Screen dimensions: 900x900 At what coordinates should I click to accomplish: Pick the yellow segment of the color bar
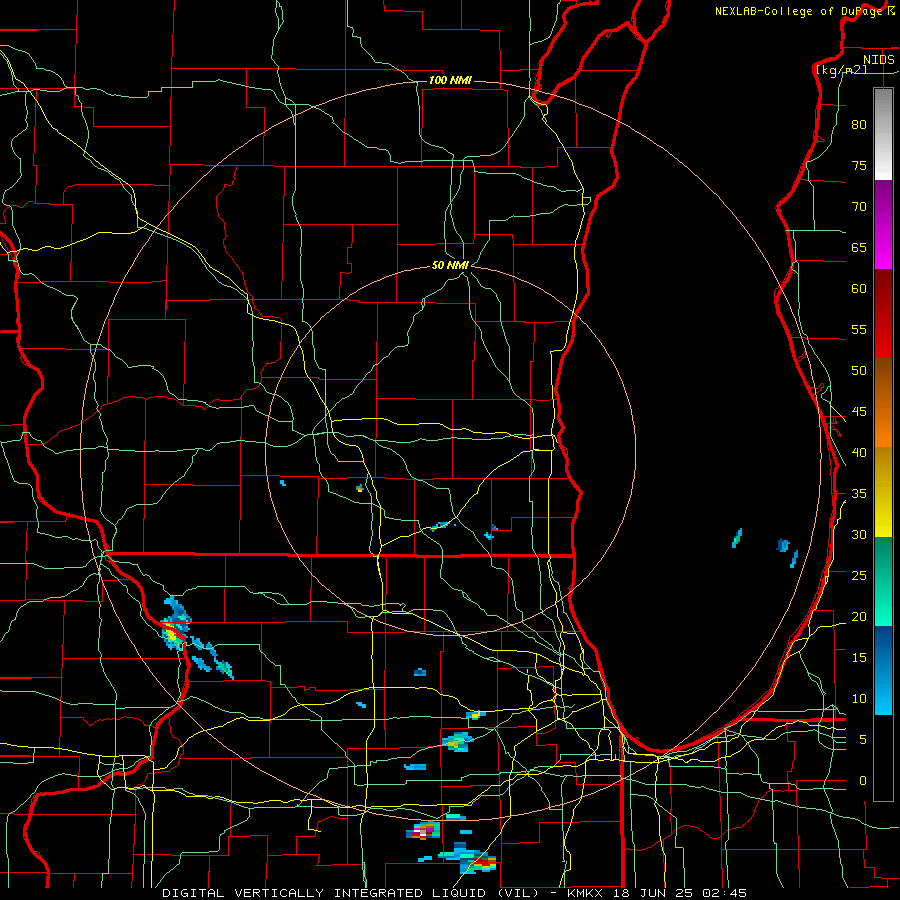pyautogui.click(x=883, y=492)
